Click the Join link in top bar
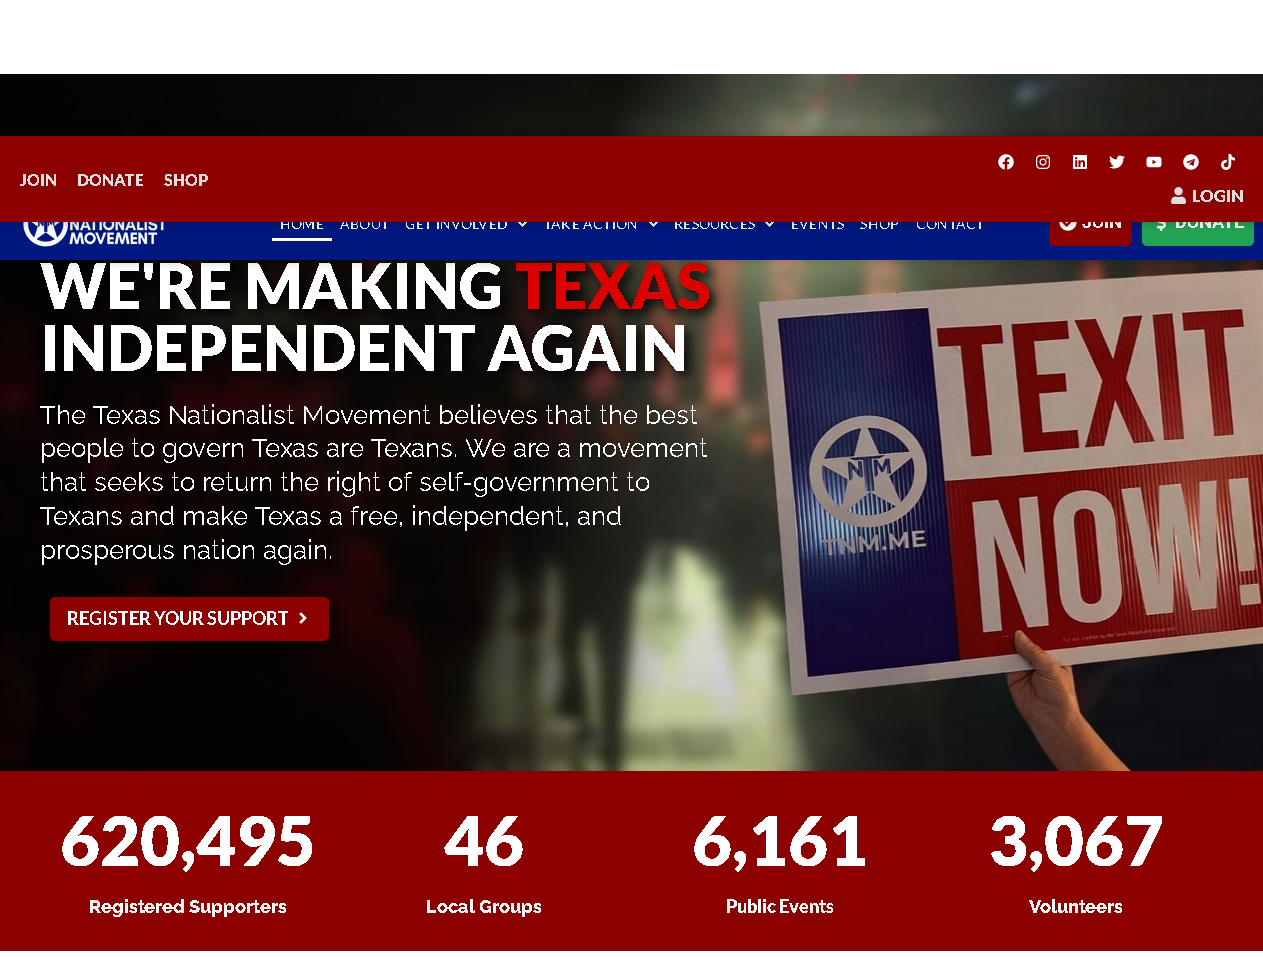This screenshot has width=1263, height=957. [38, 180]
